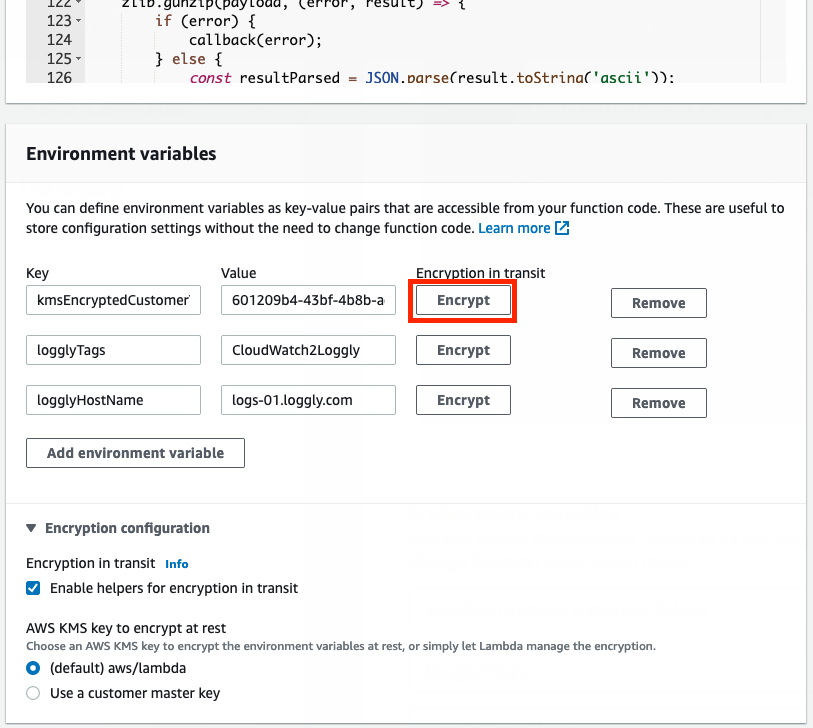Fold code at line 123

(79, 21)
